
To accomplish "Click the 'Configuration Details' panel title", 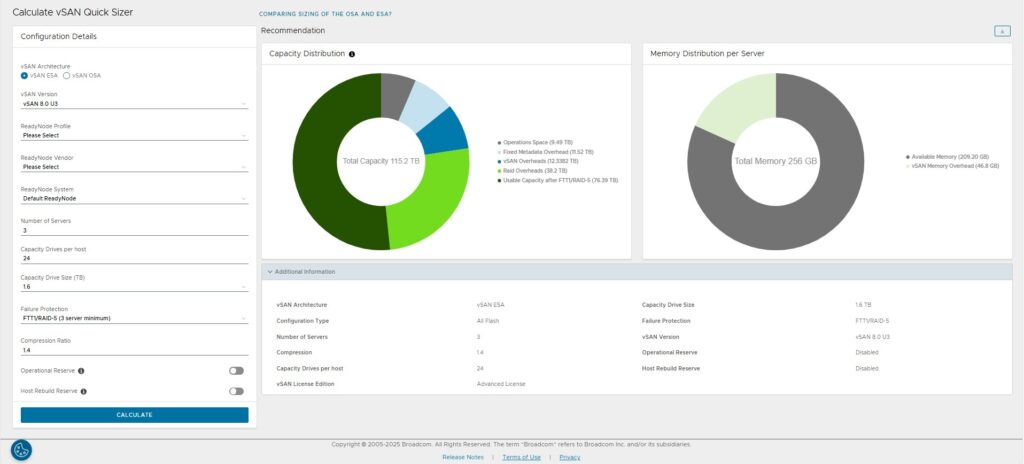I will pyautogui.click(x=59, y=37).
